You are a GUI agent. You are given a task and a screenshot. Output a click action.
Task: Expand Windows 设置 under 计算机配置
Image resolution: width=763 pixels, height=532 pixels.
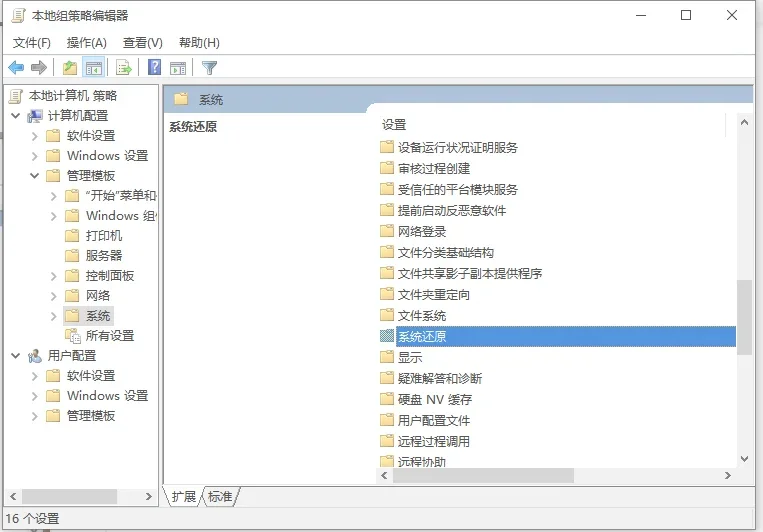click(x=35, y=156)
